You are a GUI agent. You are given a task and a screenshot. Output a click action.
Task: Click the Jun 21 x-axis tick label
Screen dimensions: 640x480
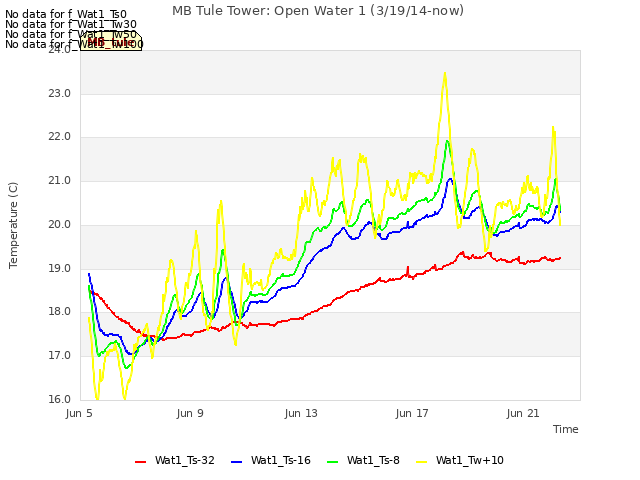(x=523, y=413)
